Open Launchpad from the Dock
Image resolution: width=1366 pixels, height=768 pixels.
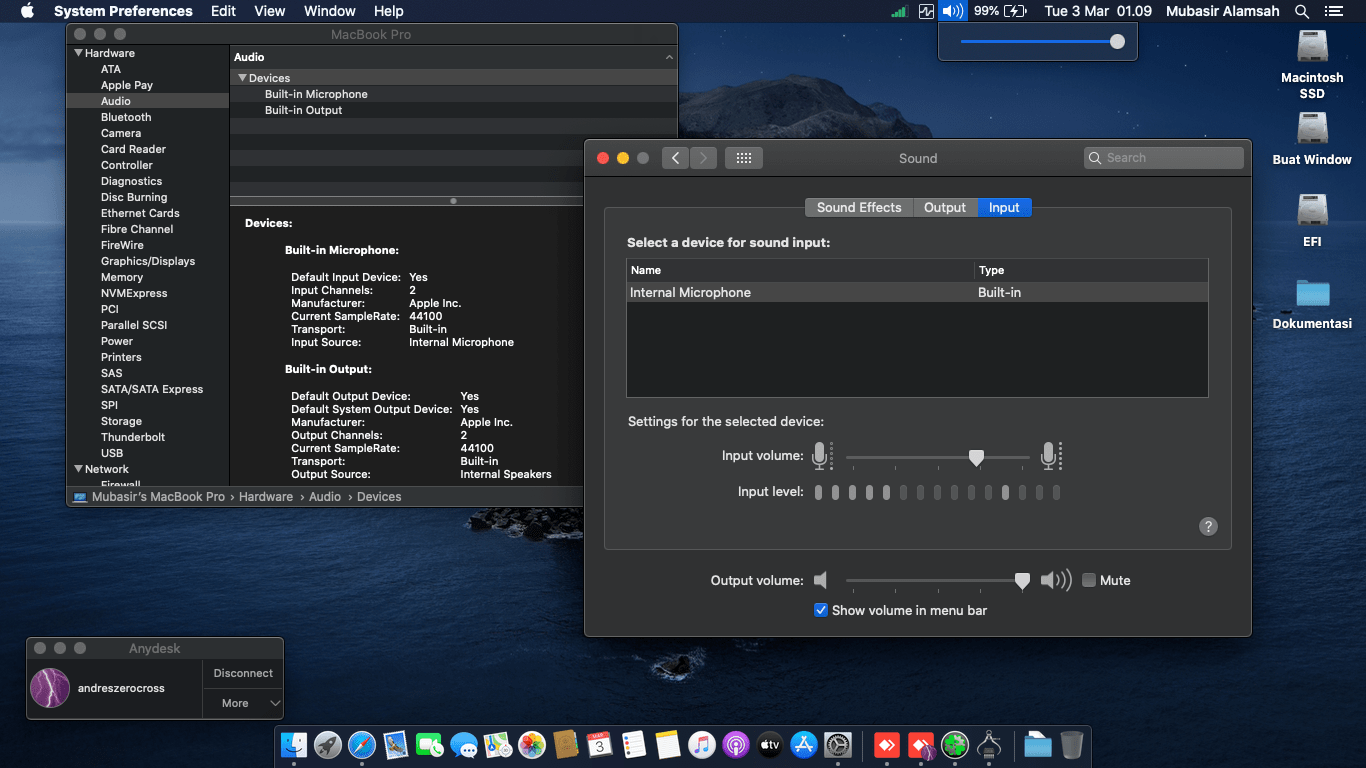point(328,745)
